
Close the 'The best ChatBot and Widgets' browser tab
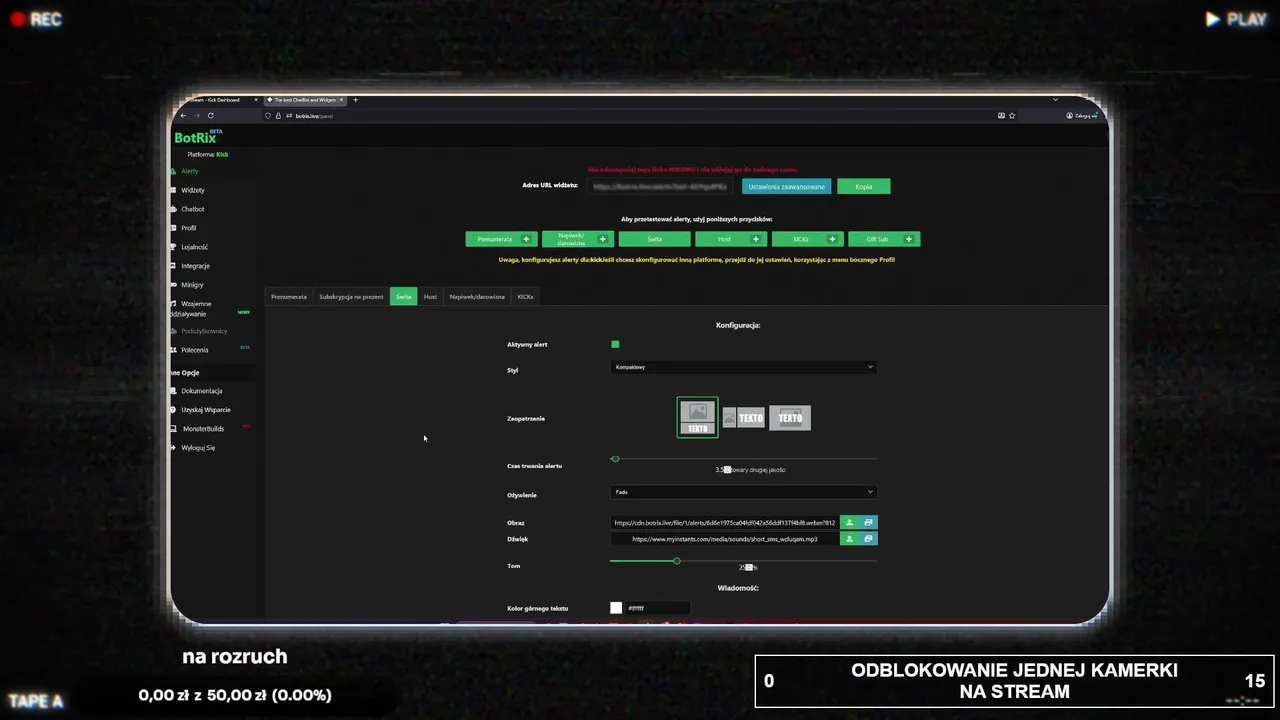[x=342, y=100]
